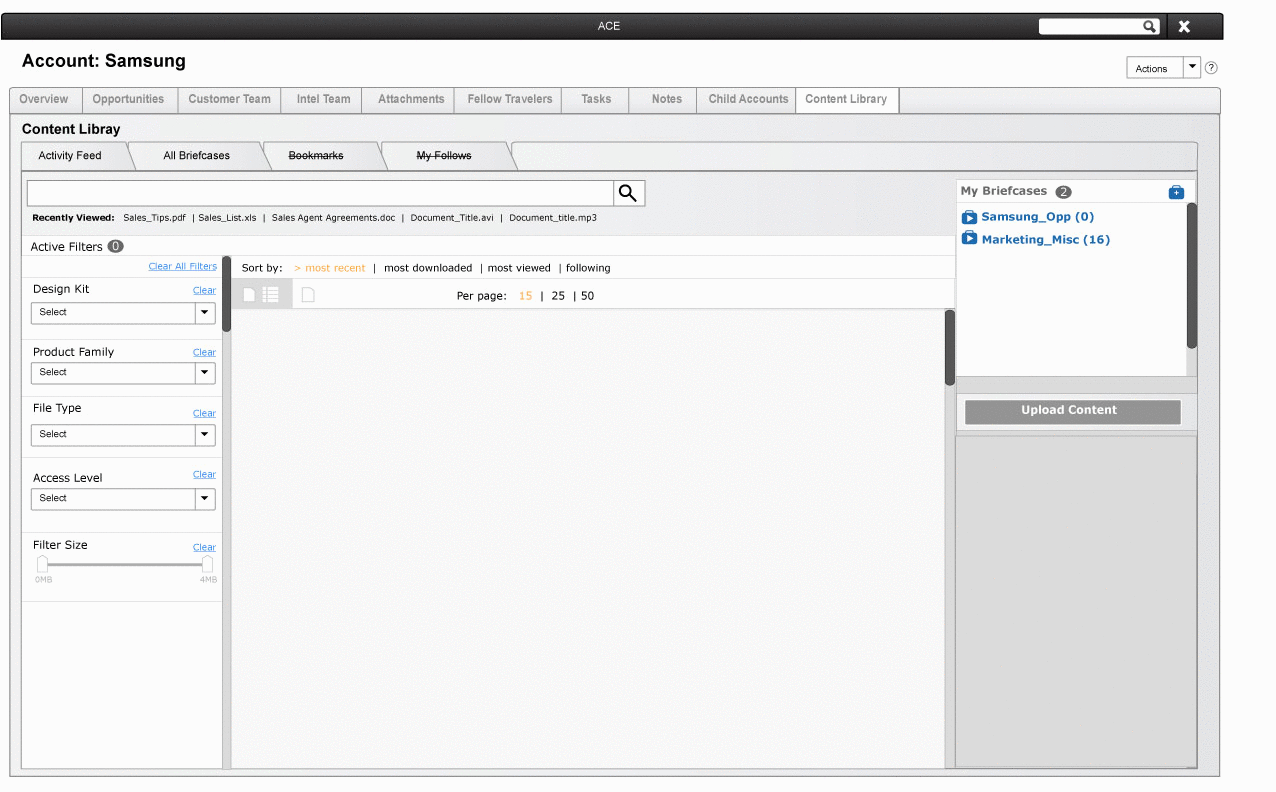Click the Upload Content button

pyautogui.click(x=1071, y=410)
